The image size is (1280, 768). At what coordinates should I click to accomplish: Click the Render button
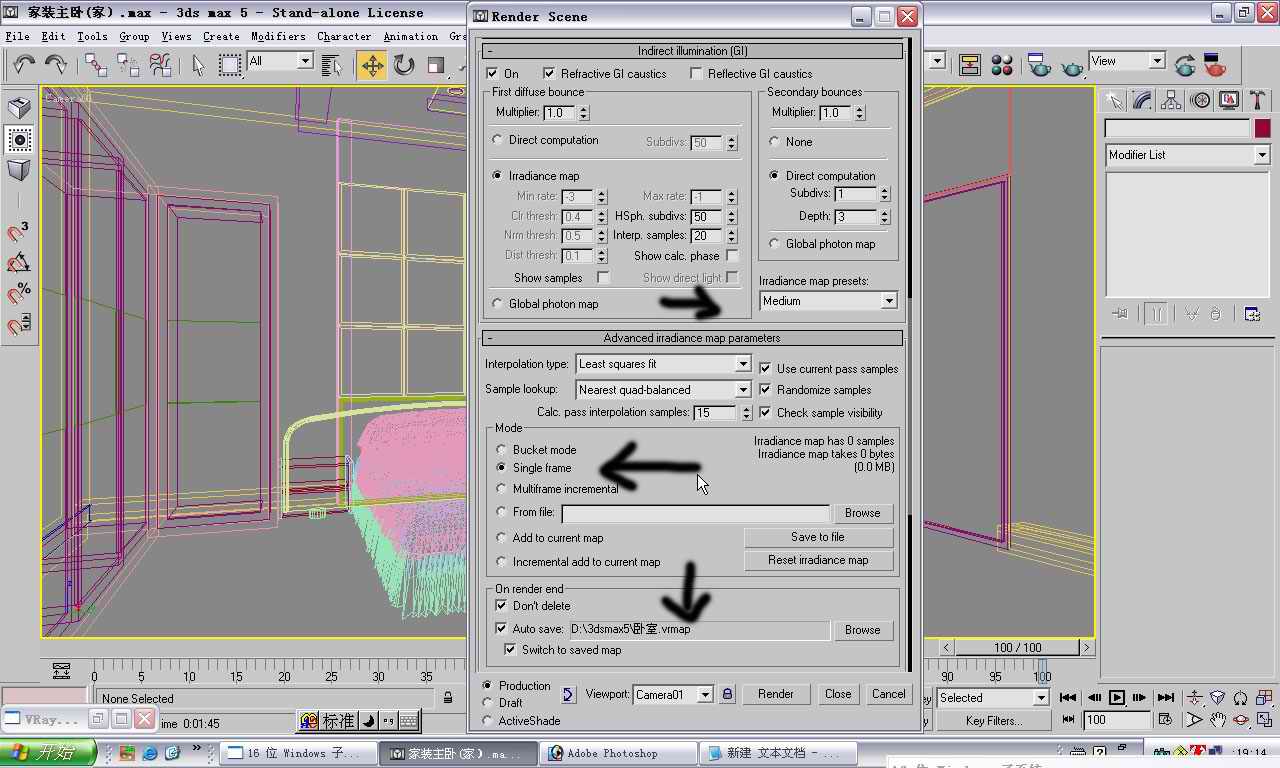[776, 694]
